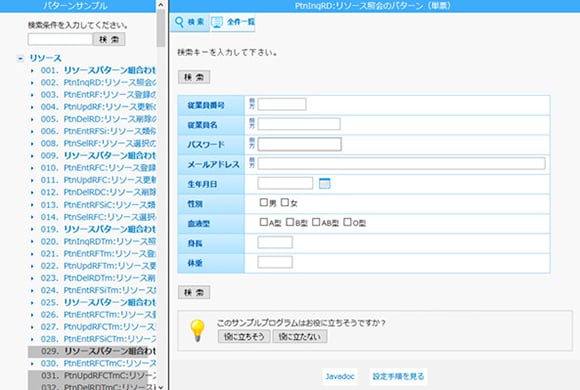Screen dimensions: 580x390
Task: Open tree item 025 リソースパターン組合わせ
Action: tap(98, 303)
